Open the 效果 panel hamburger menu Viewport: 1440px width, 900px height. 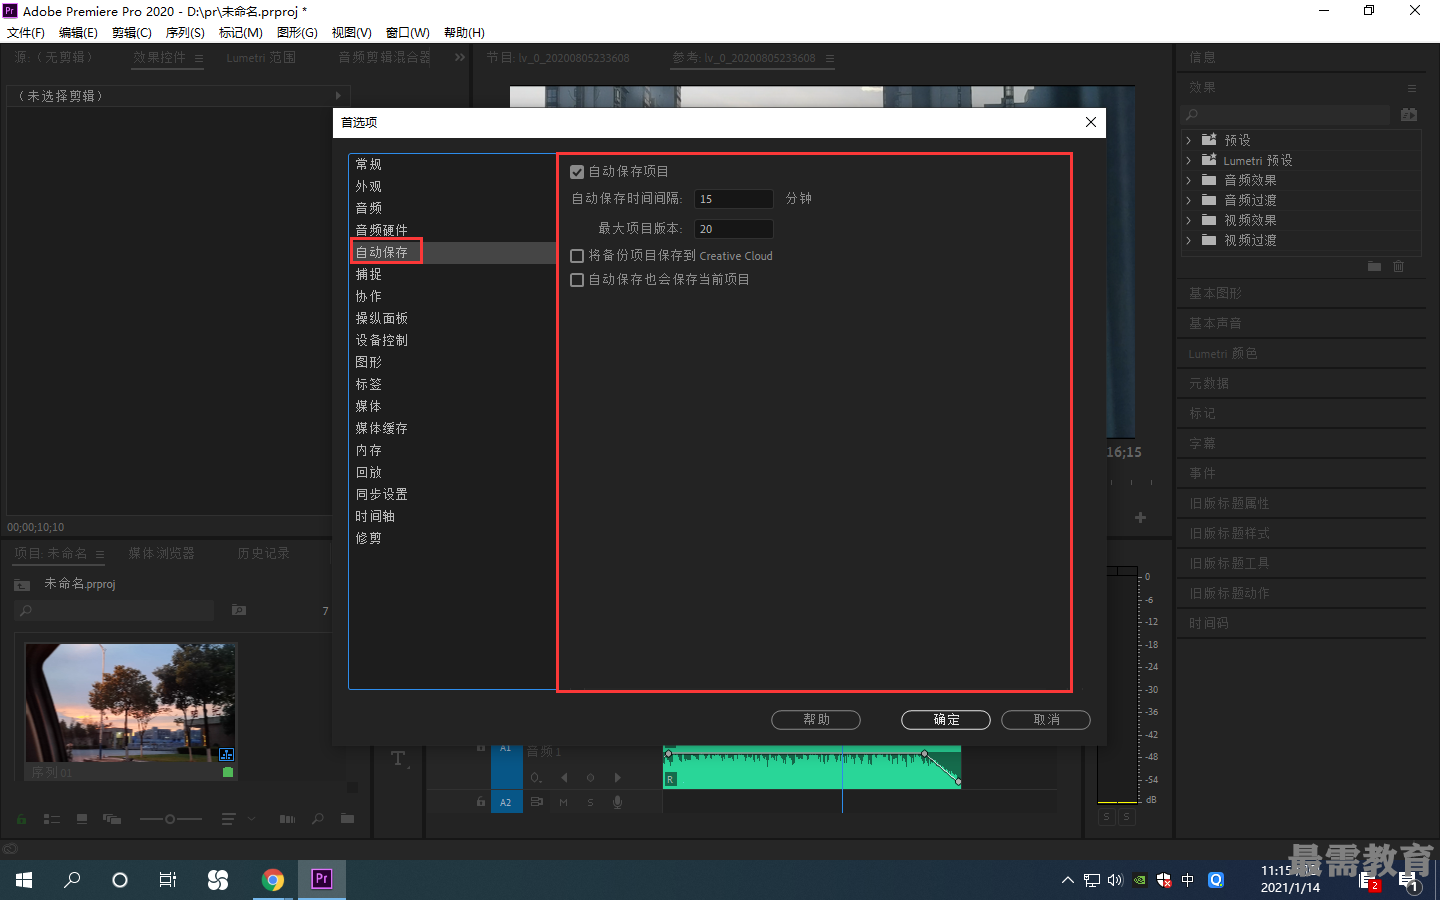coord(1412,88)
